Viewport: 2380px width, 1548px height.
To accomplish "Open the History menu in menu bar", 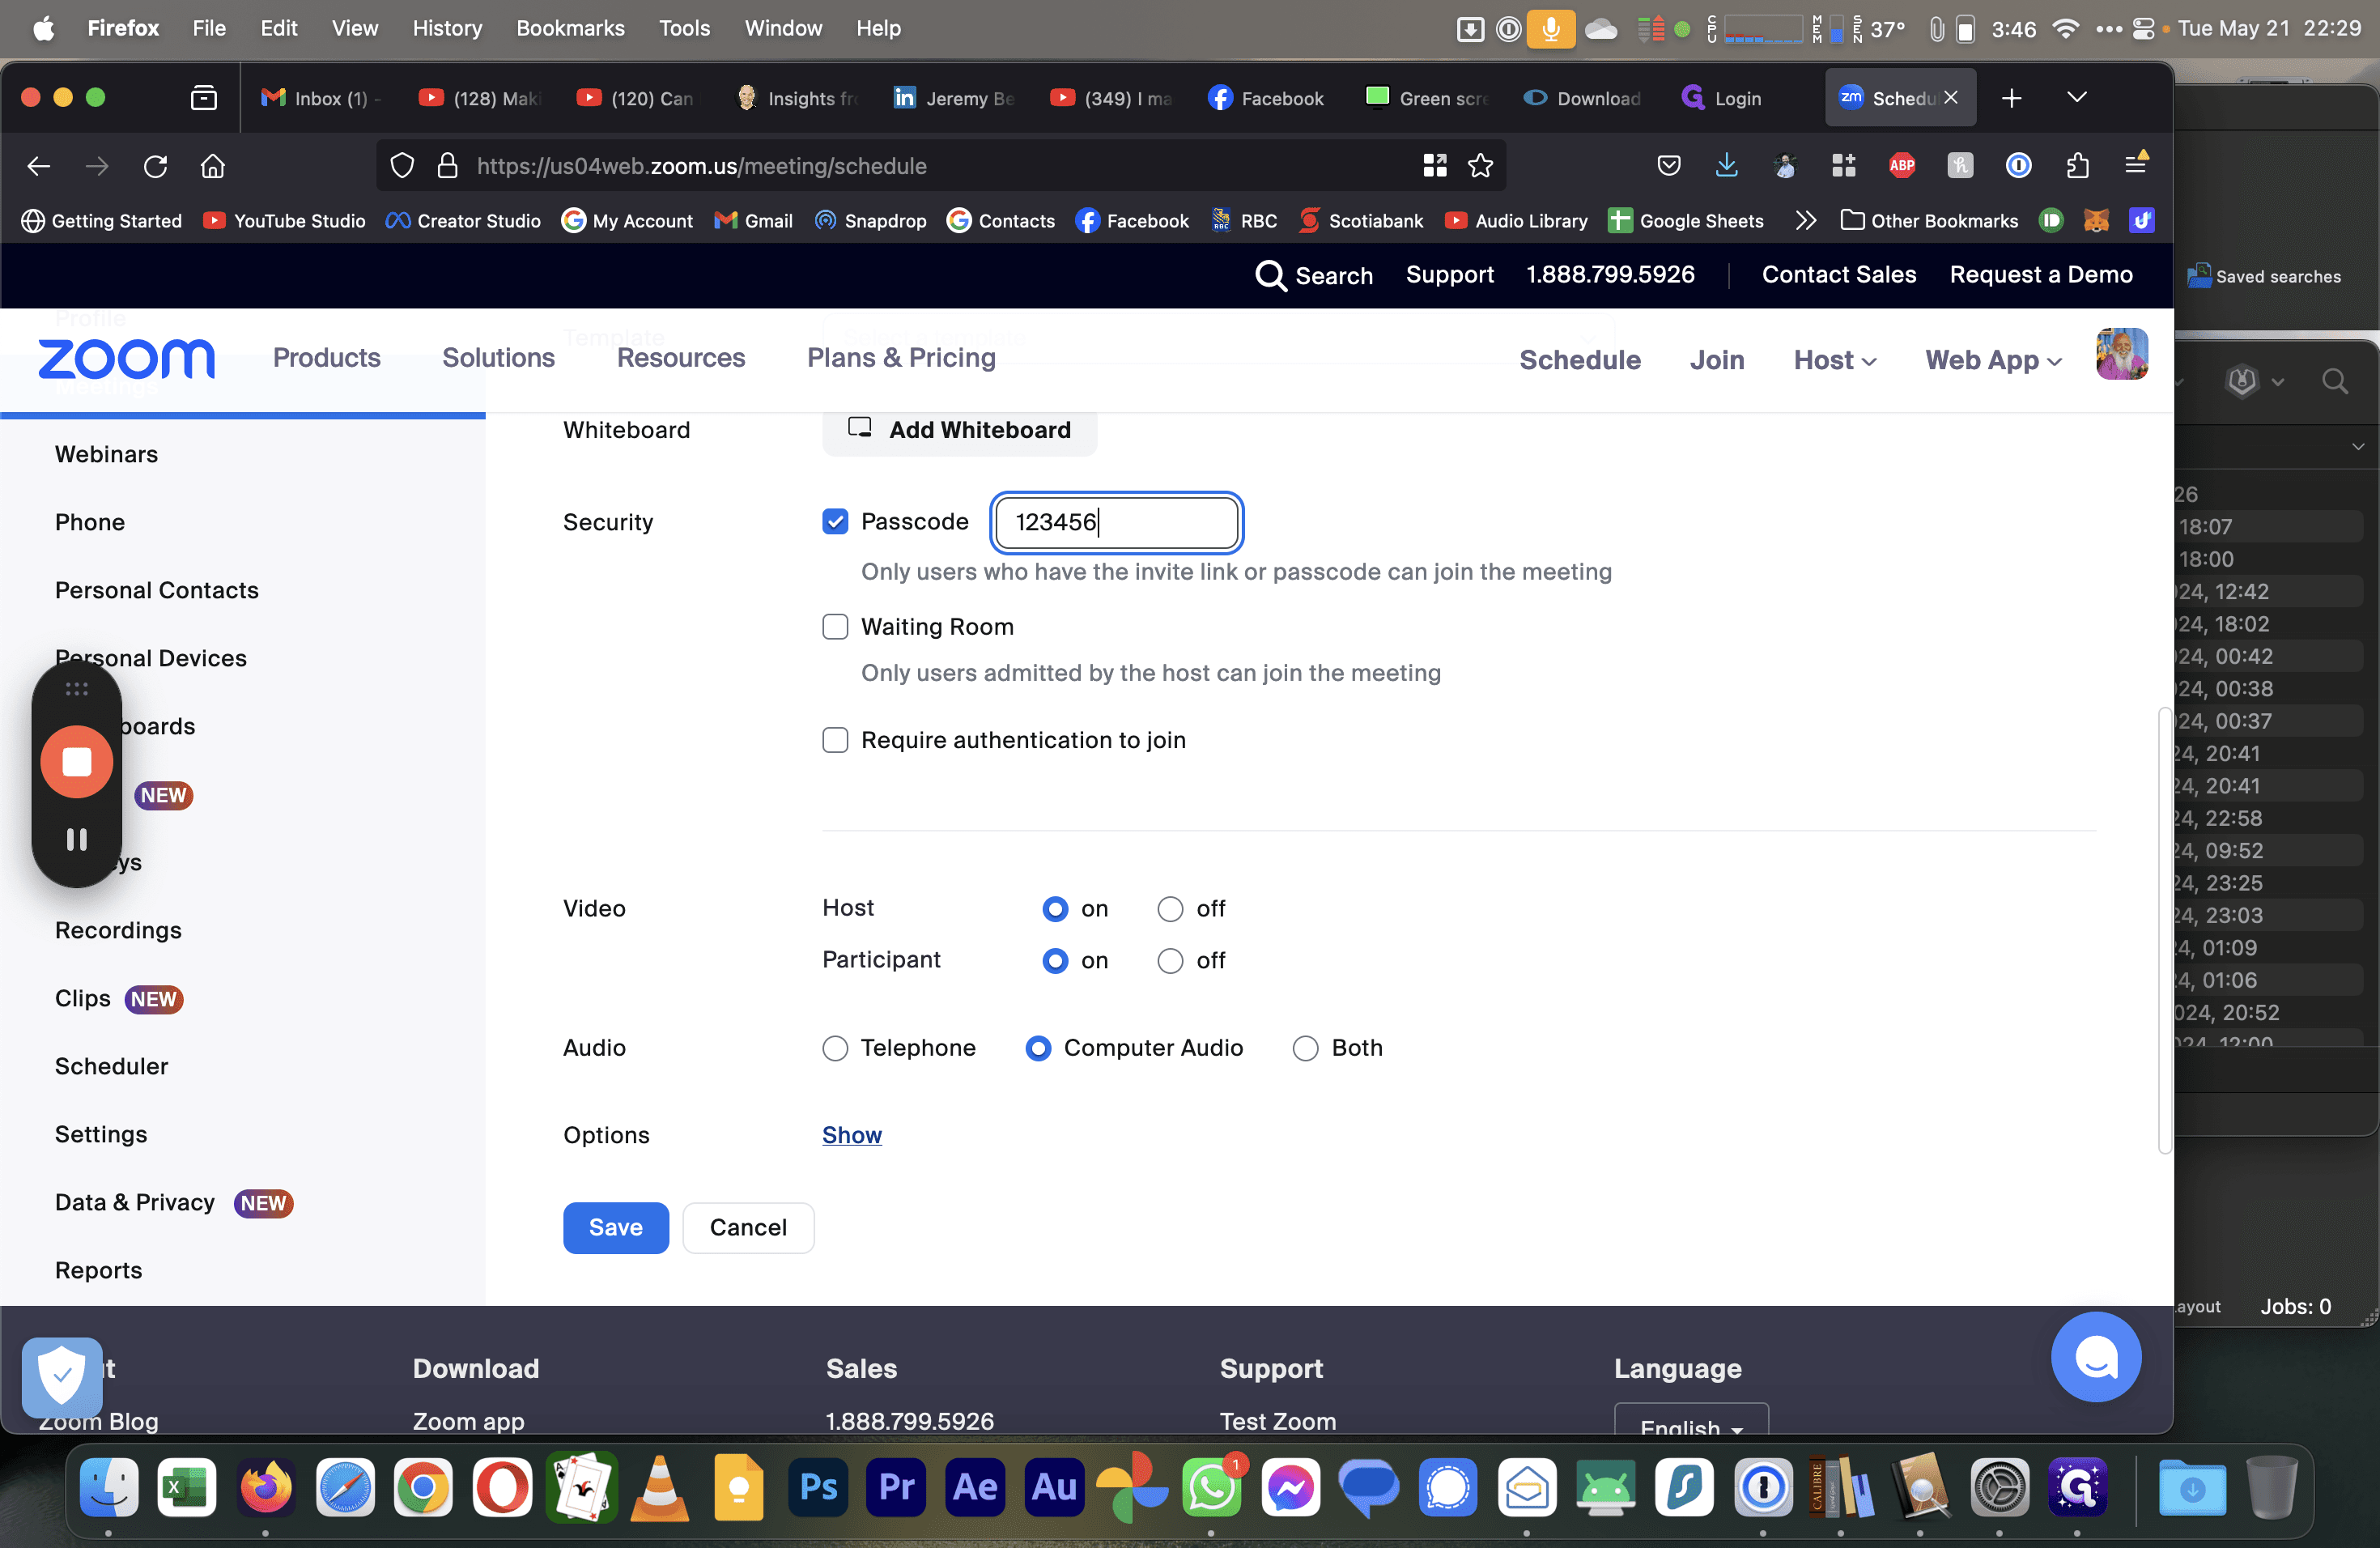I will (447, 28).
